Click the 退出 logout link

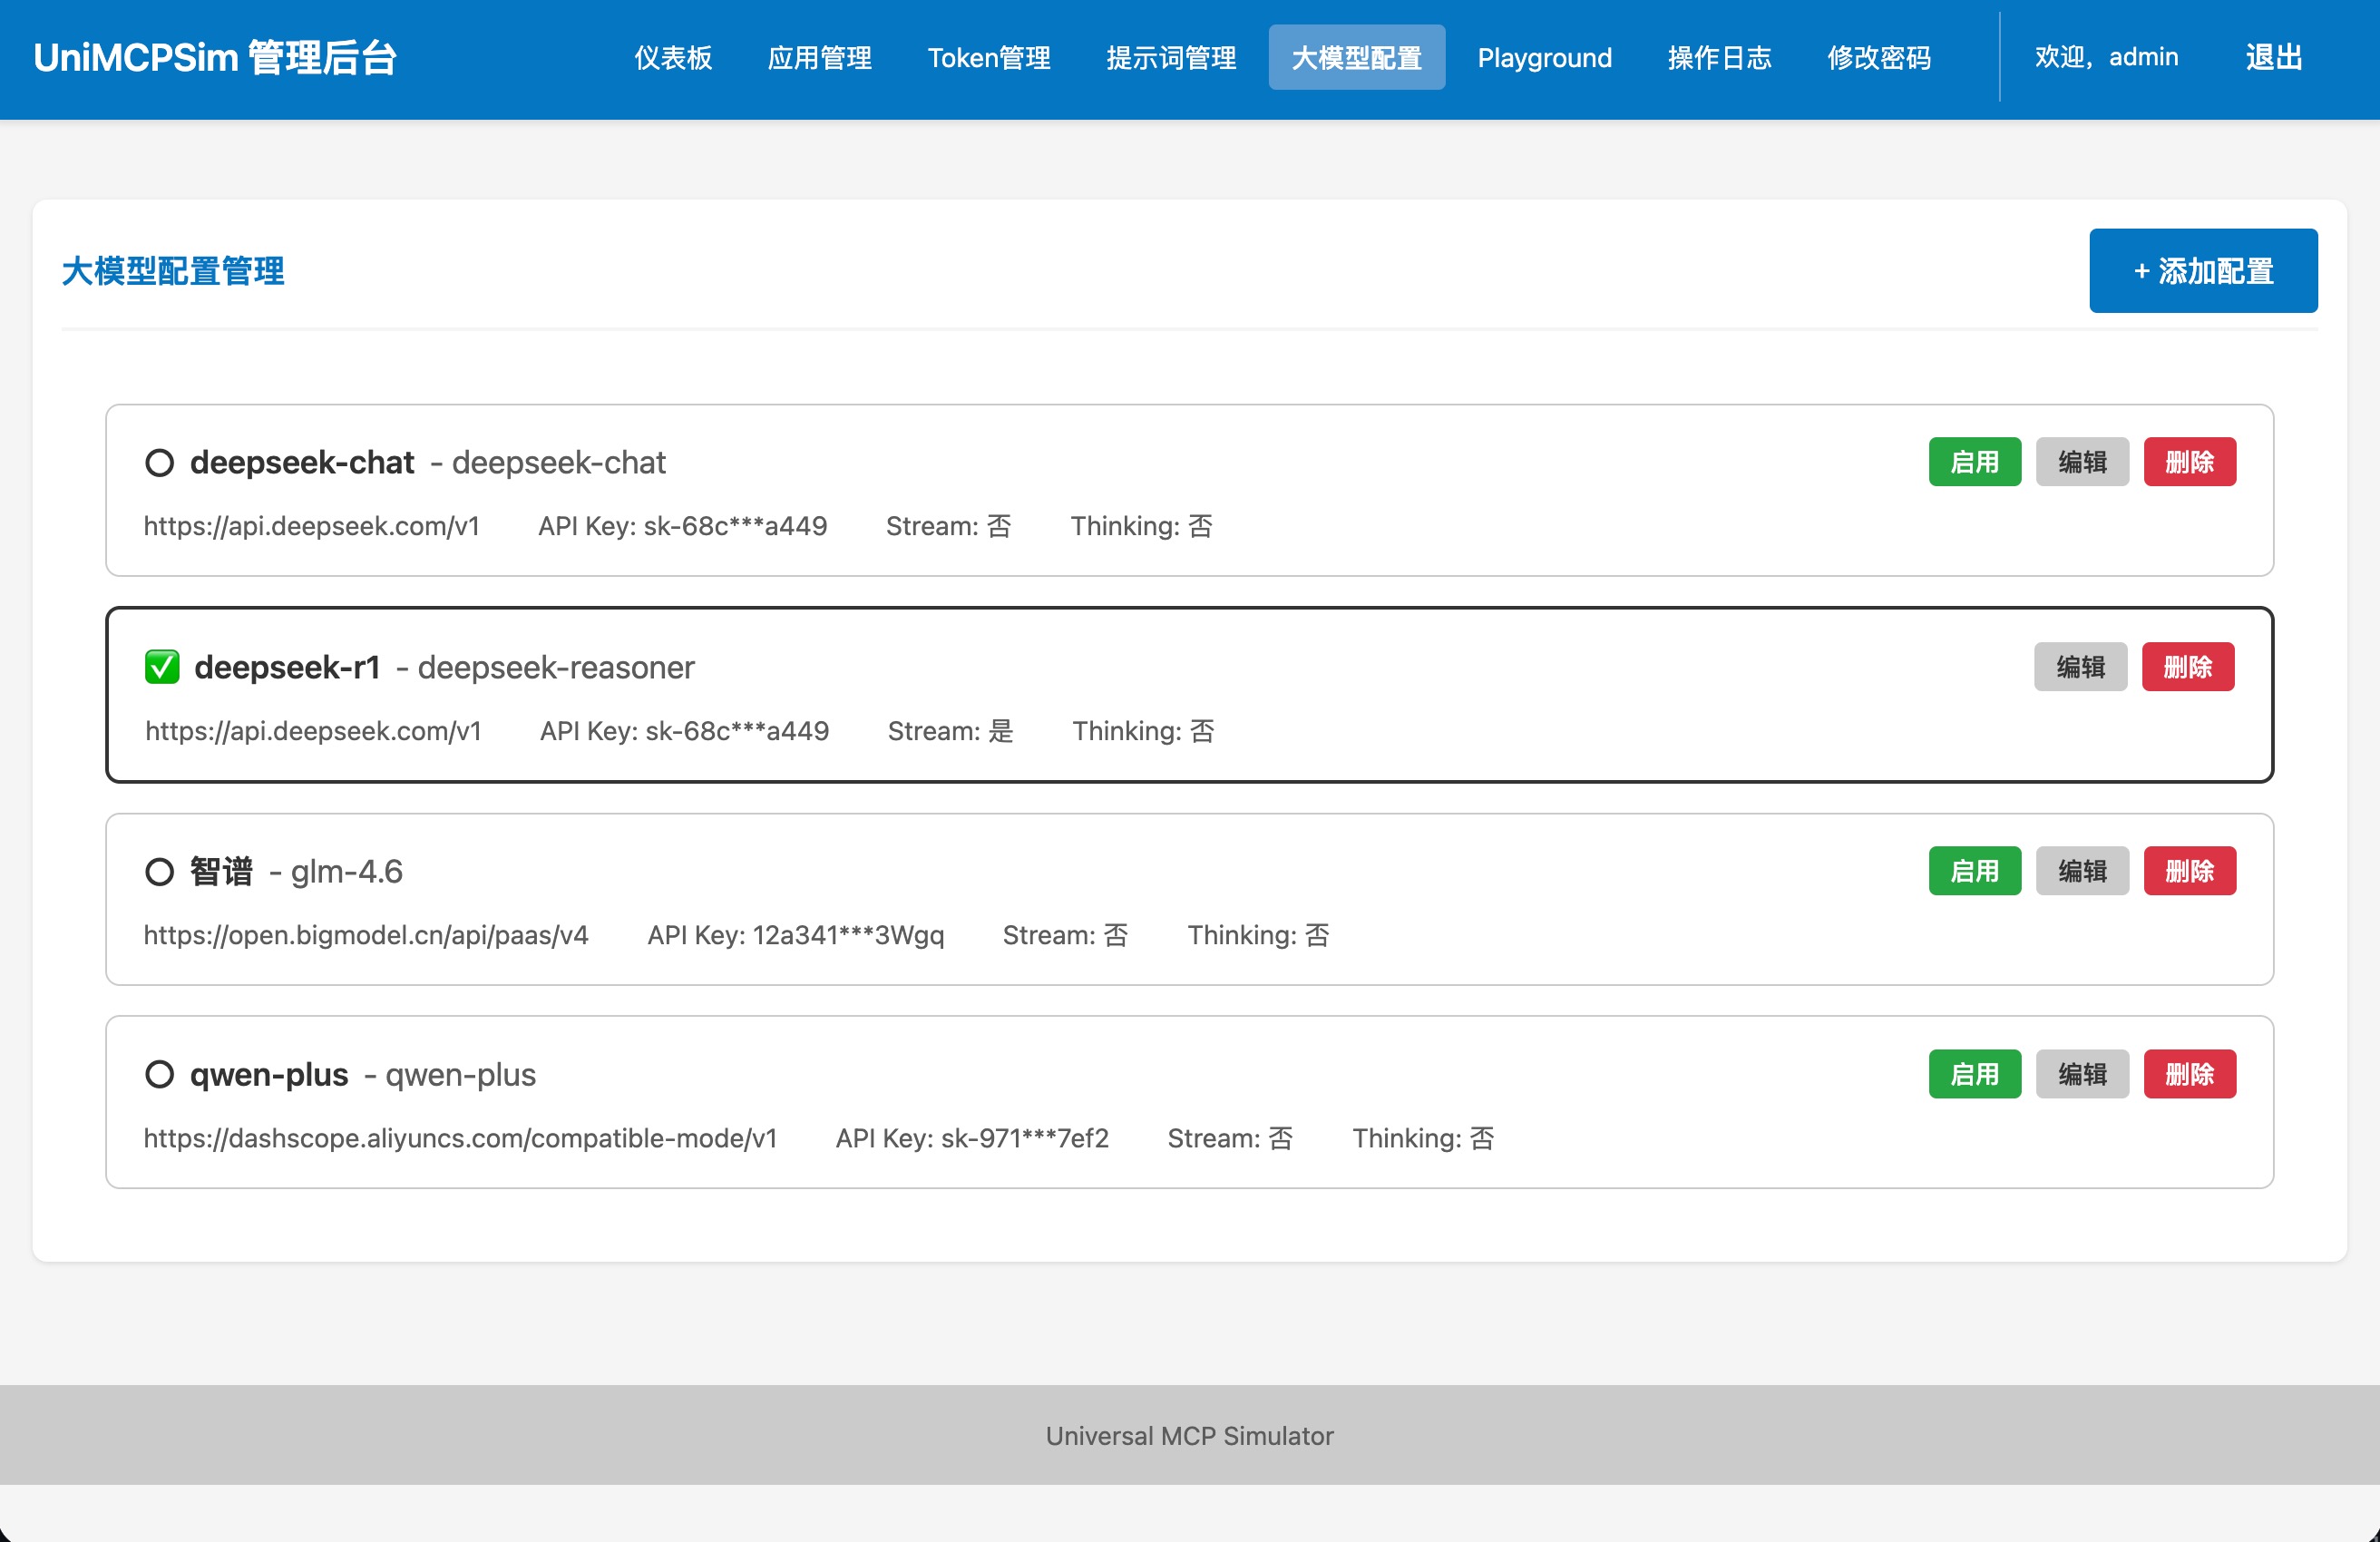point(2274,57)
